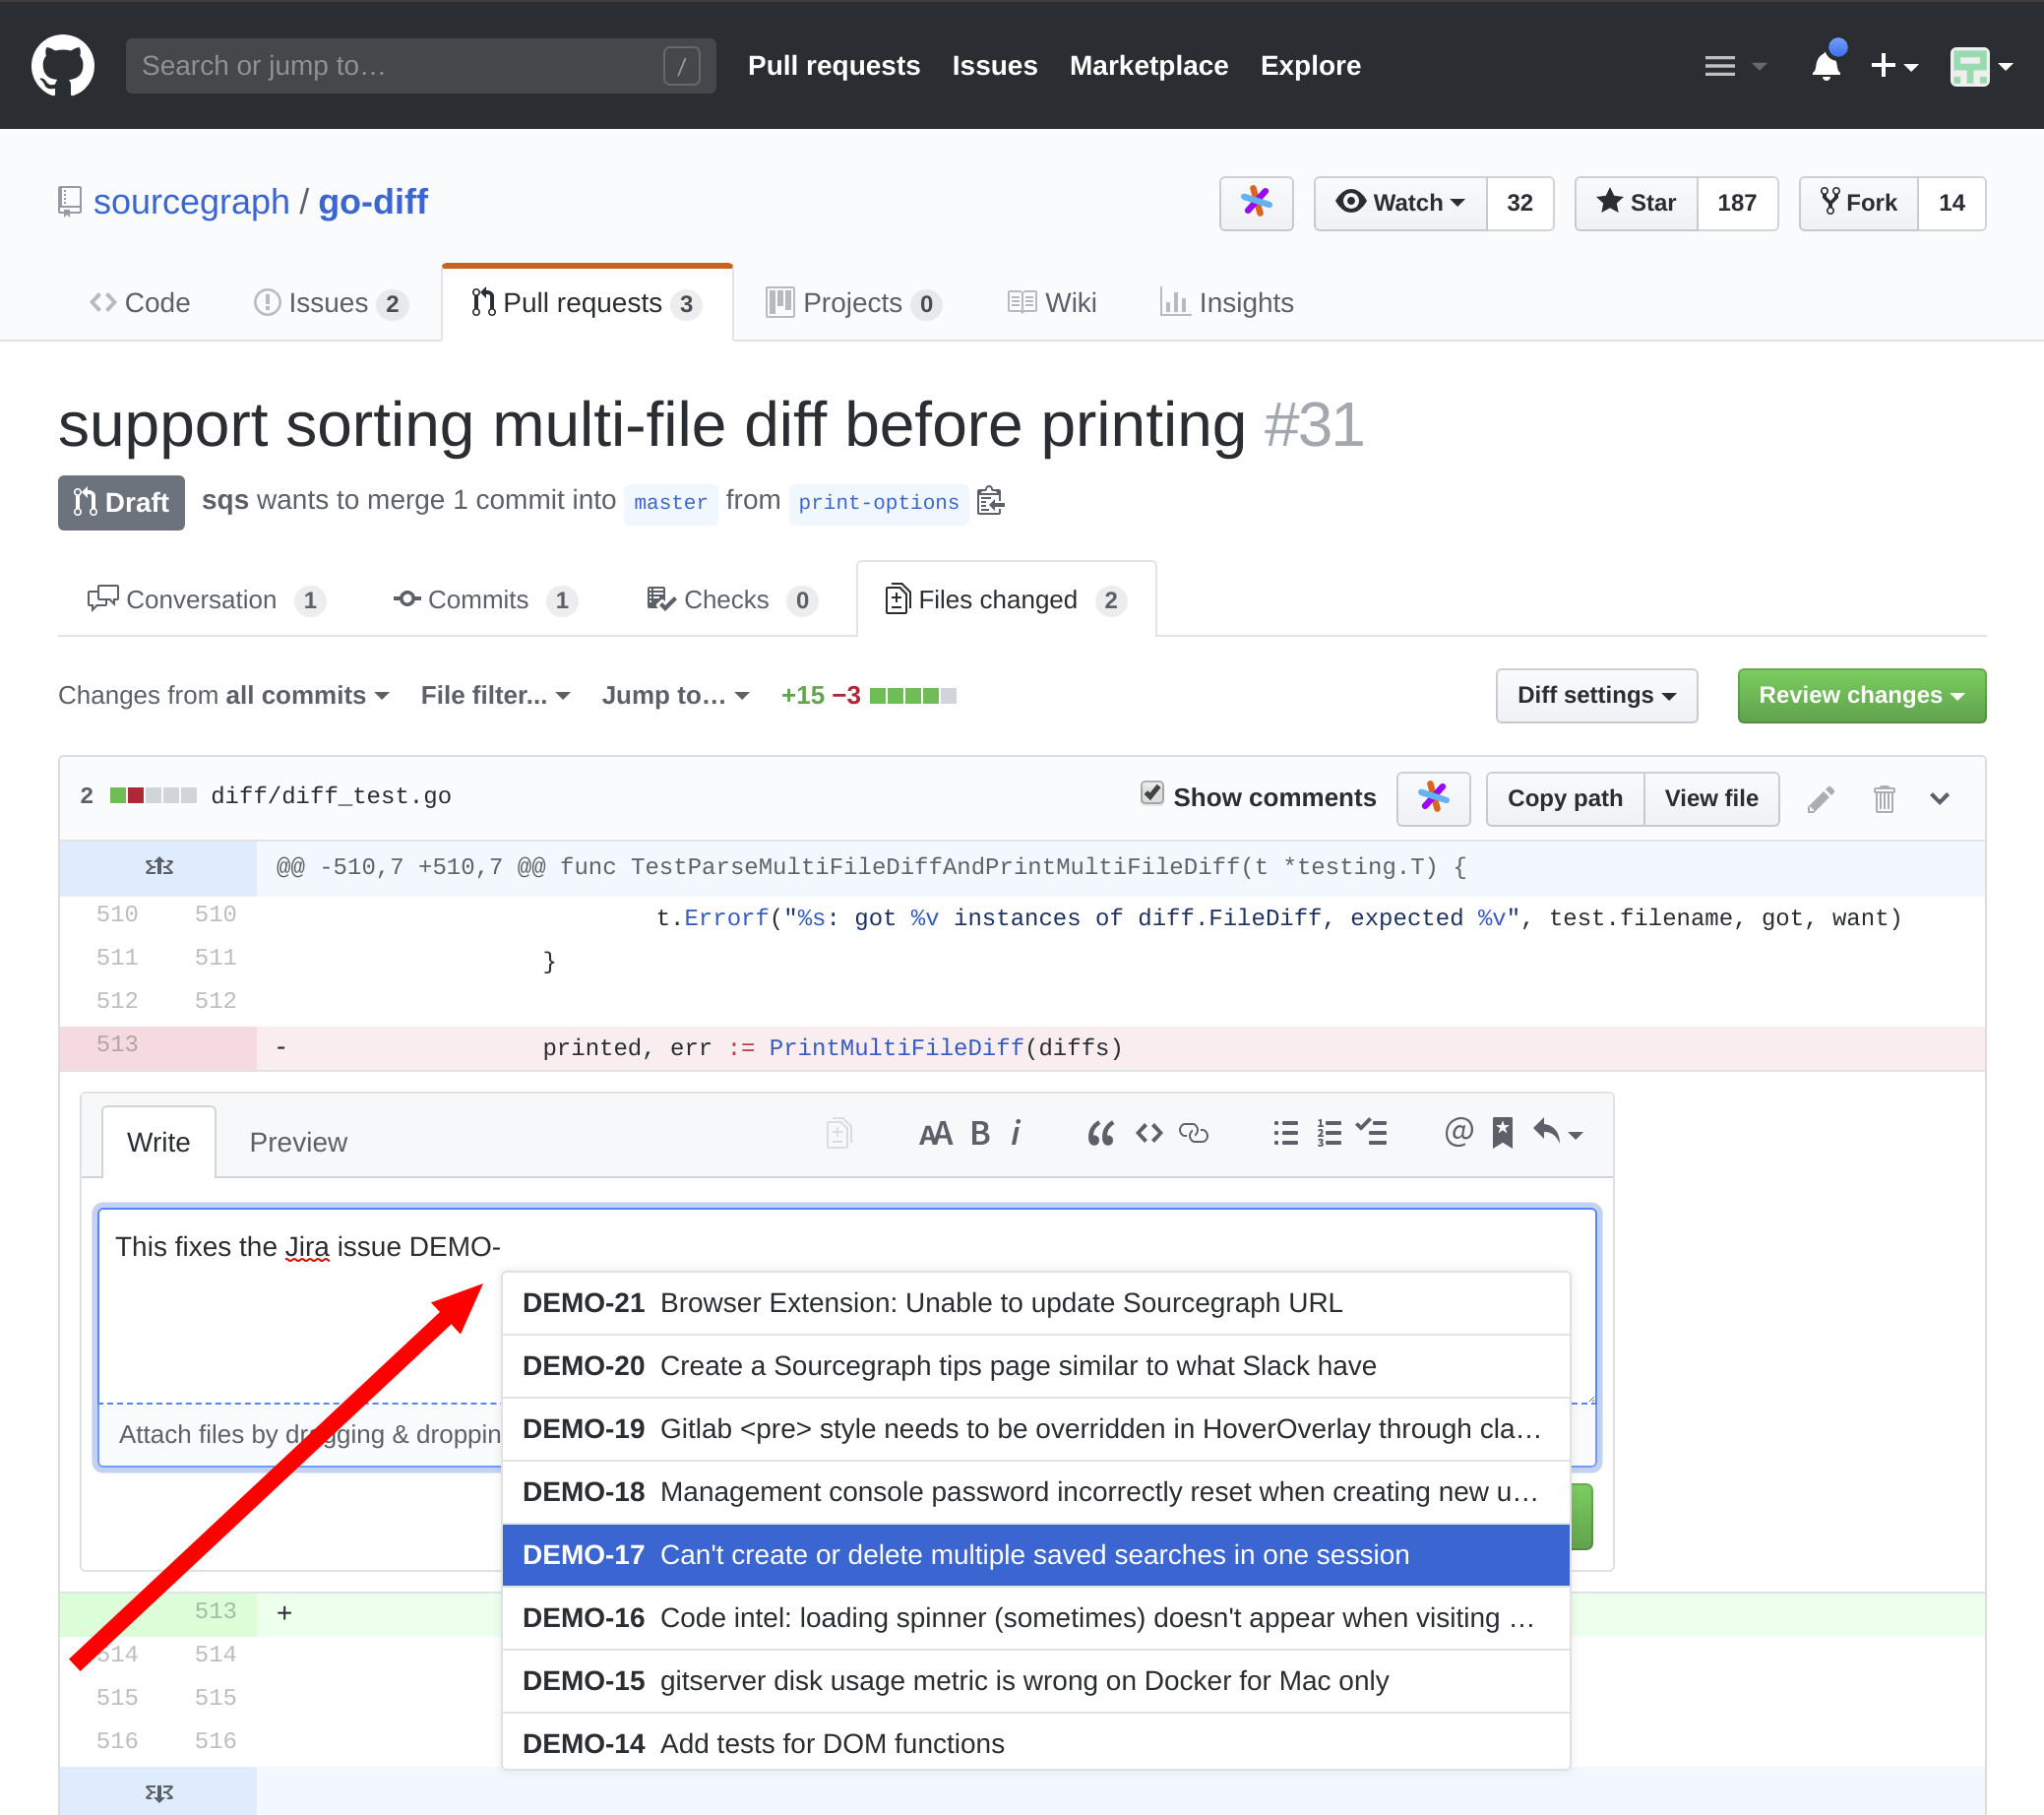Add a bulleted list

pos(1285,1133)
